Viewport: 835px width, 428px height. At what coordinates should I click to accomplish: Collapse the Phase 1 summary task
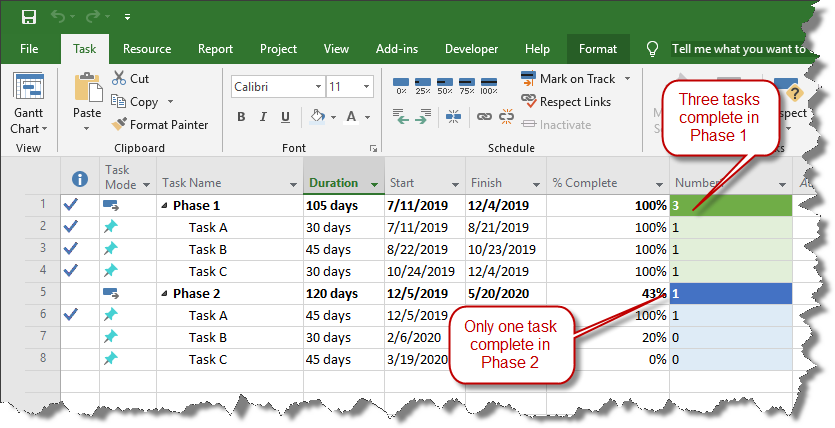click(x=165, y=206)
